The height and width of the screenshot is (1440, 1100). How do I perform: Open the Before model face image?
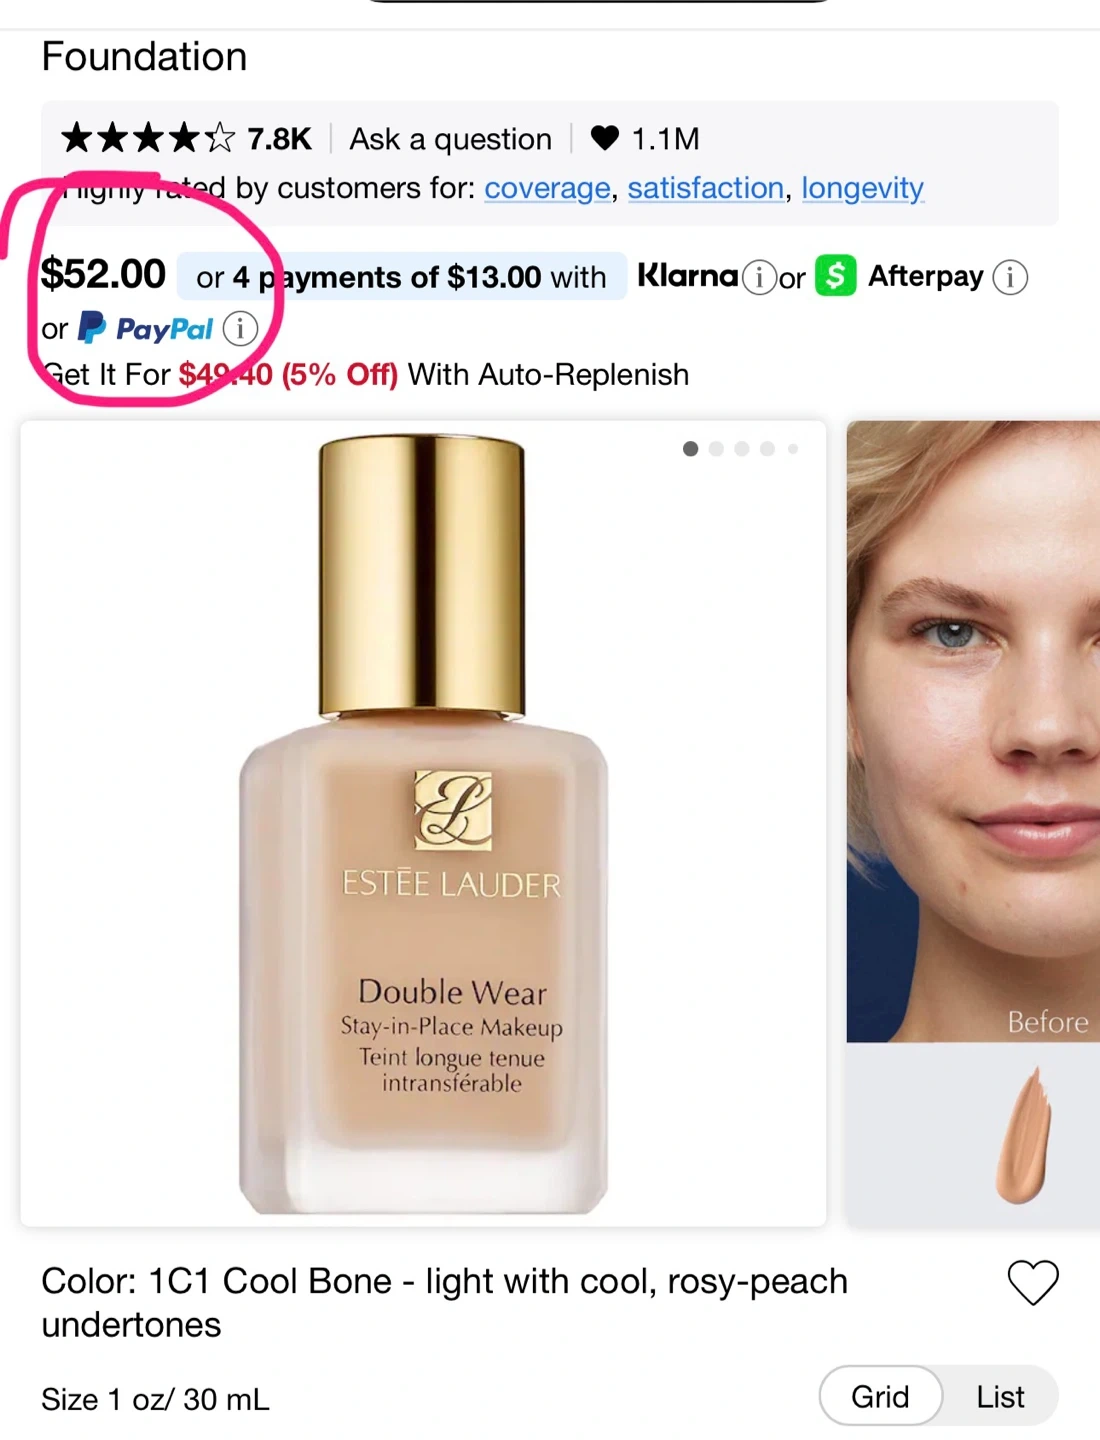tap(973, 731)
